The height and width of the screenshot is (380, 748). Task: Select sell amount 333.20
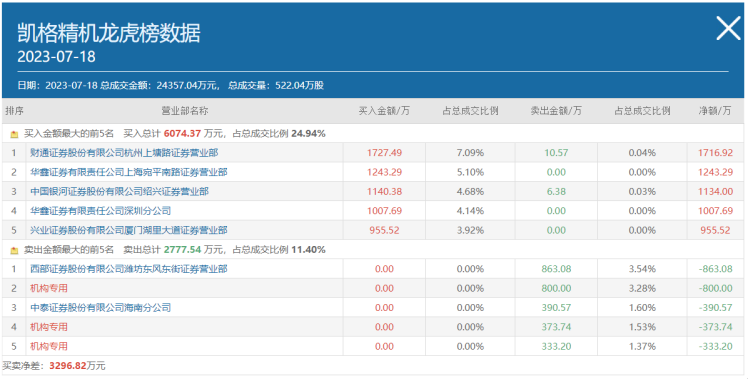[556, 346]
